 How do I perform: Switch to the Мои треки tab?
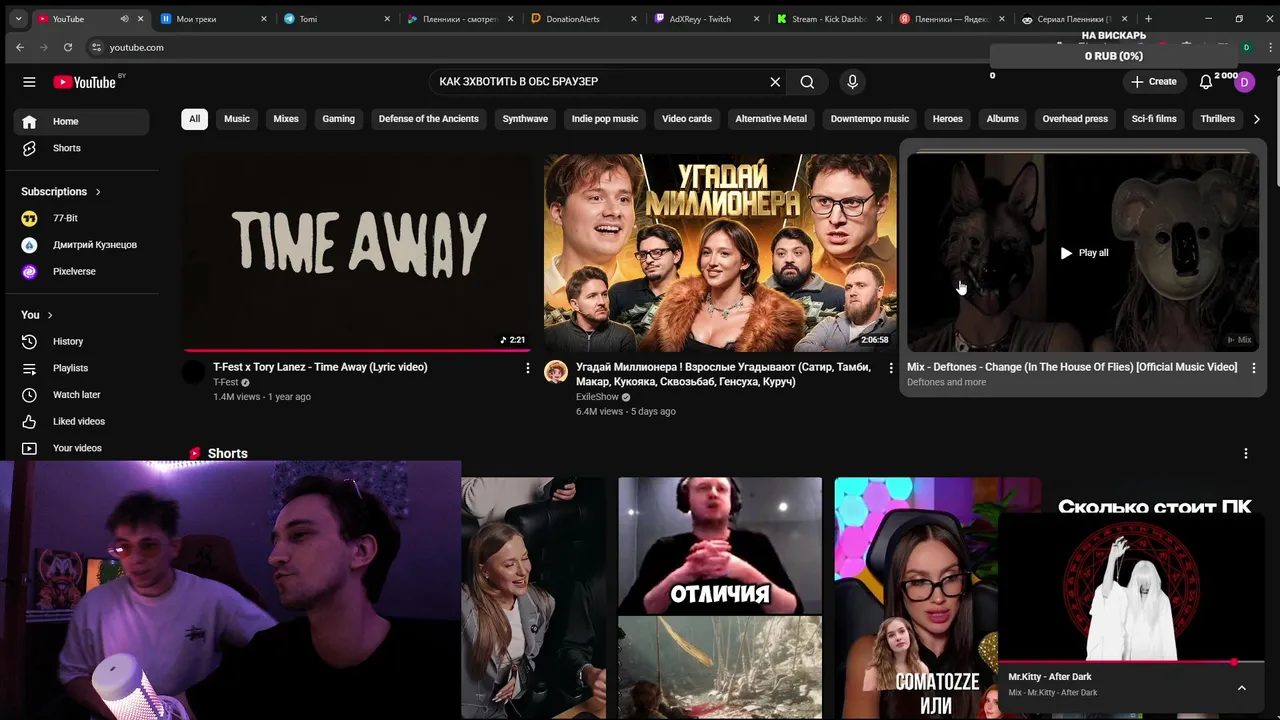point(214,19)
